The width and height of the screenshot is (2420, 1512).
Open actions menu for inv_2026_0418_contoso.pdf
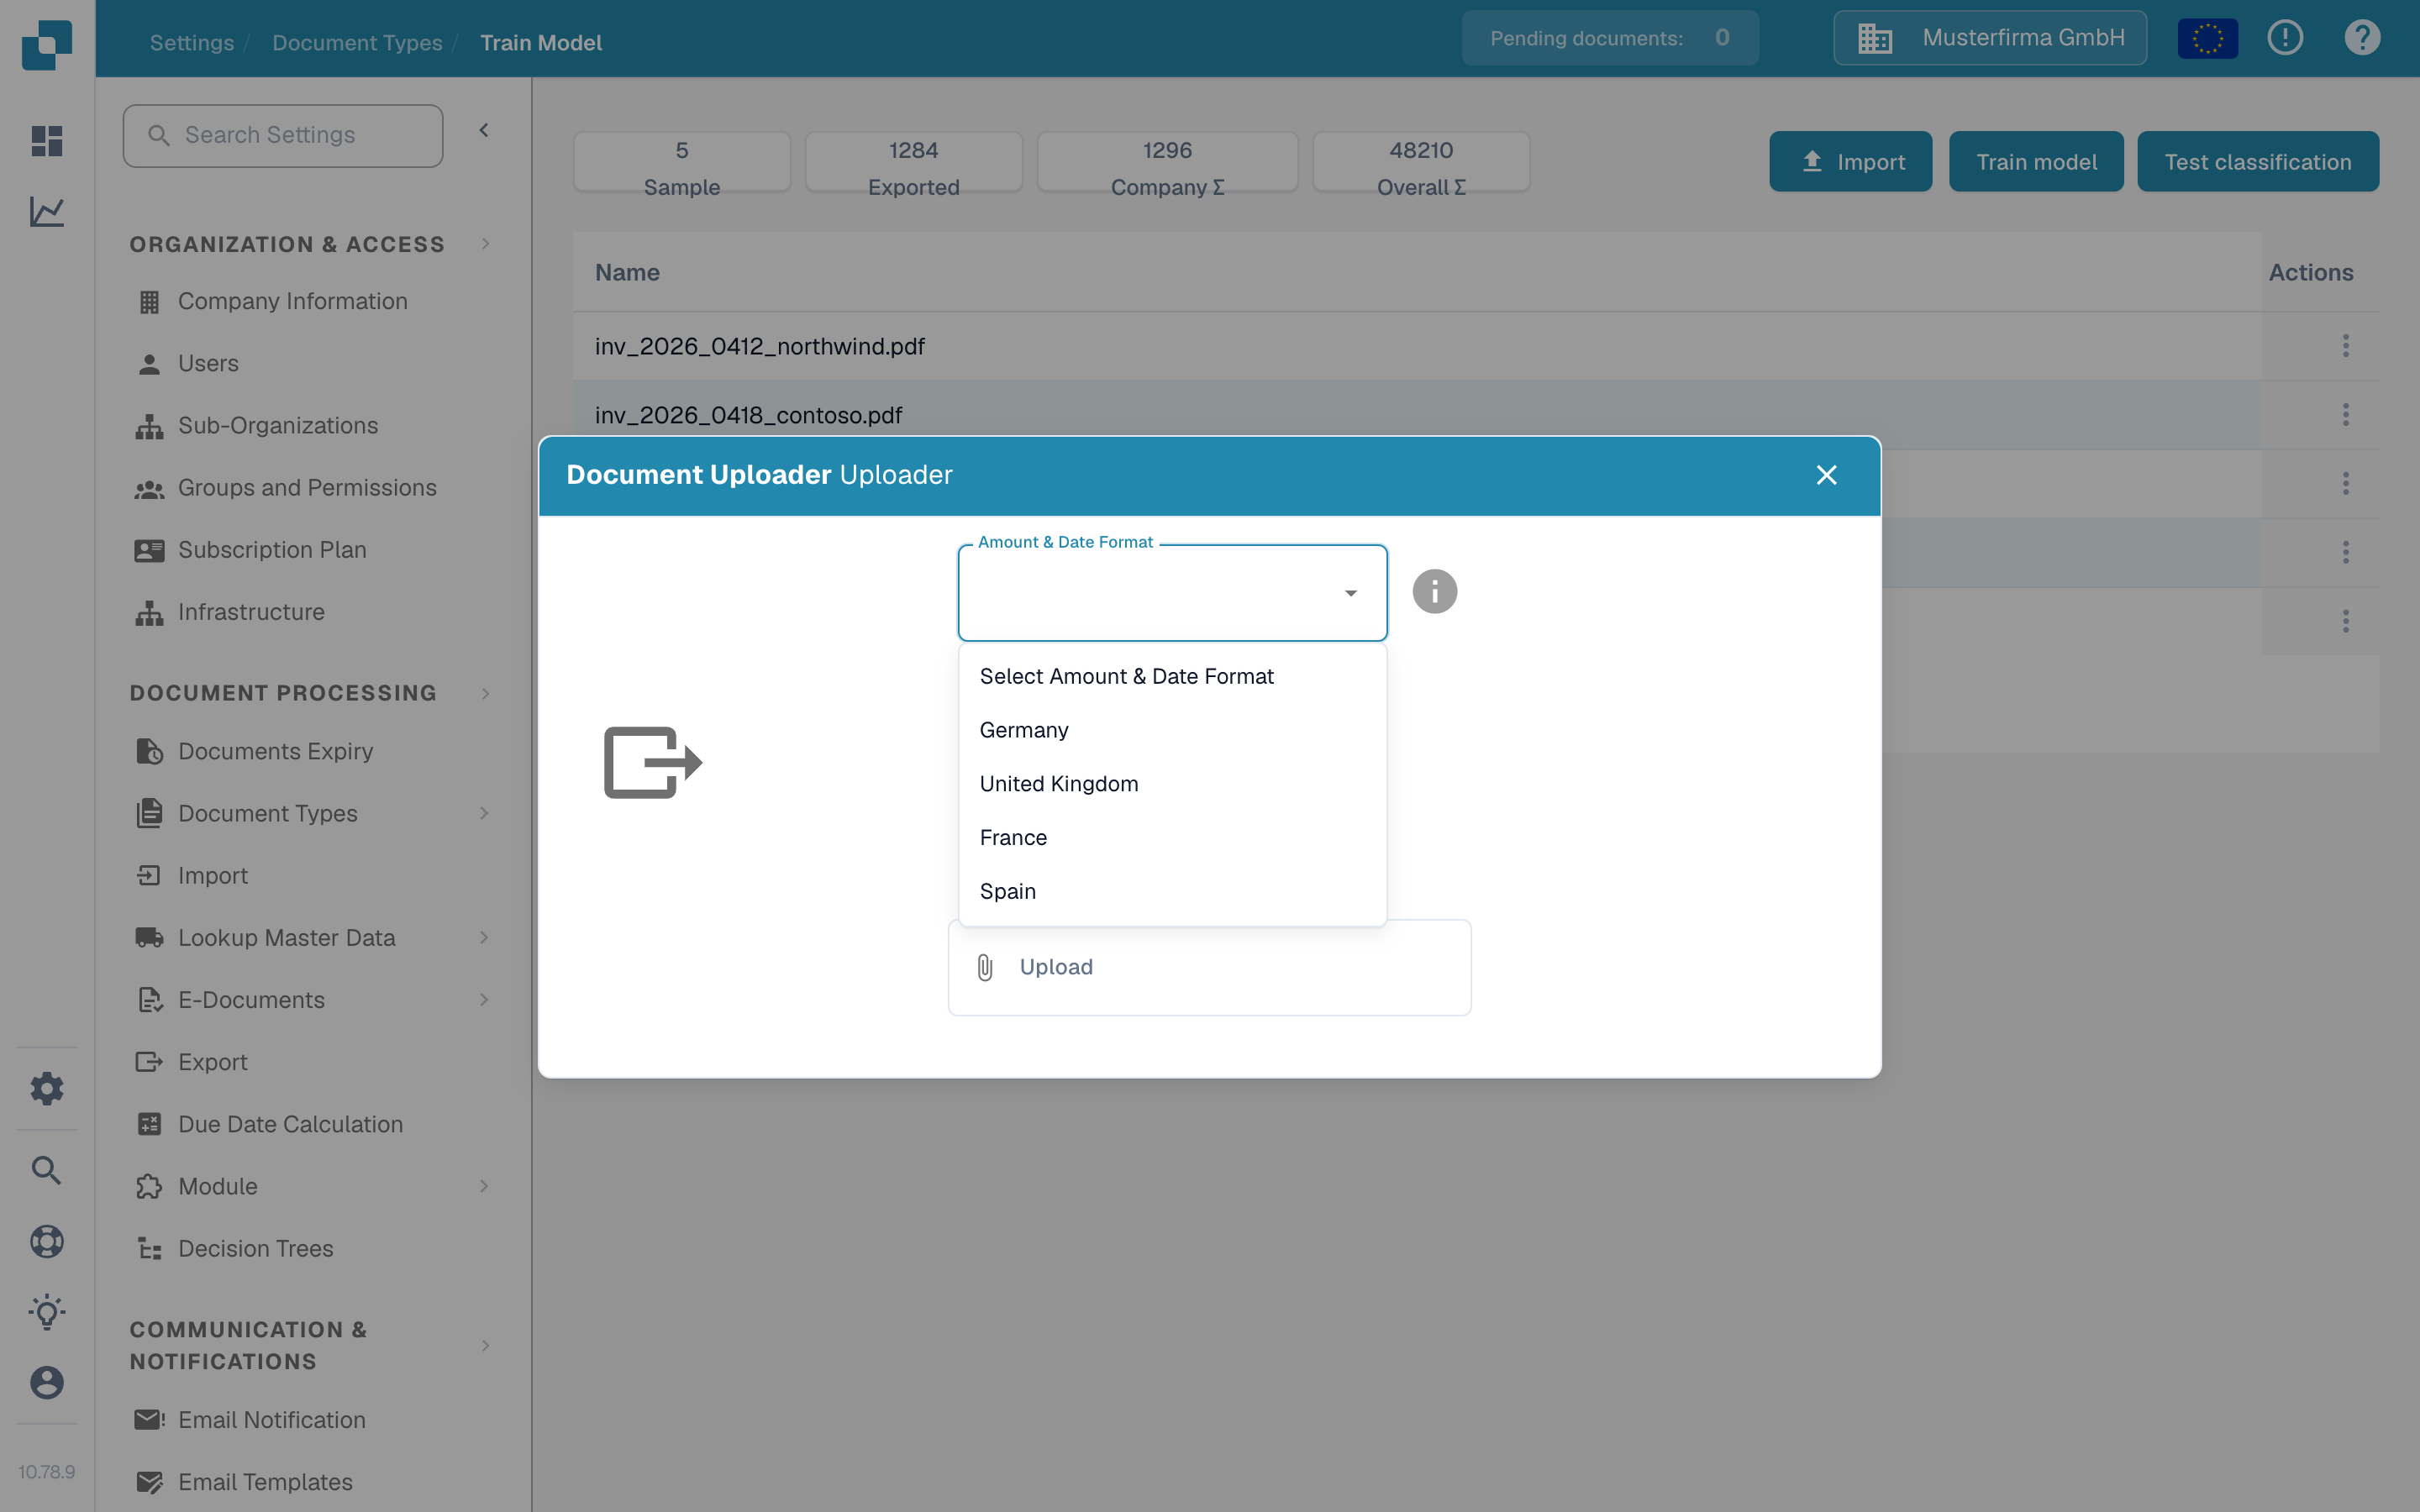[x=2345, y=415]
